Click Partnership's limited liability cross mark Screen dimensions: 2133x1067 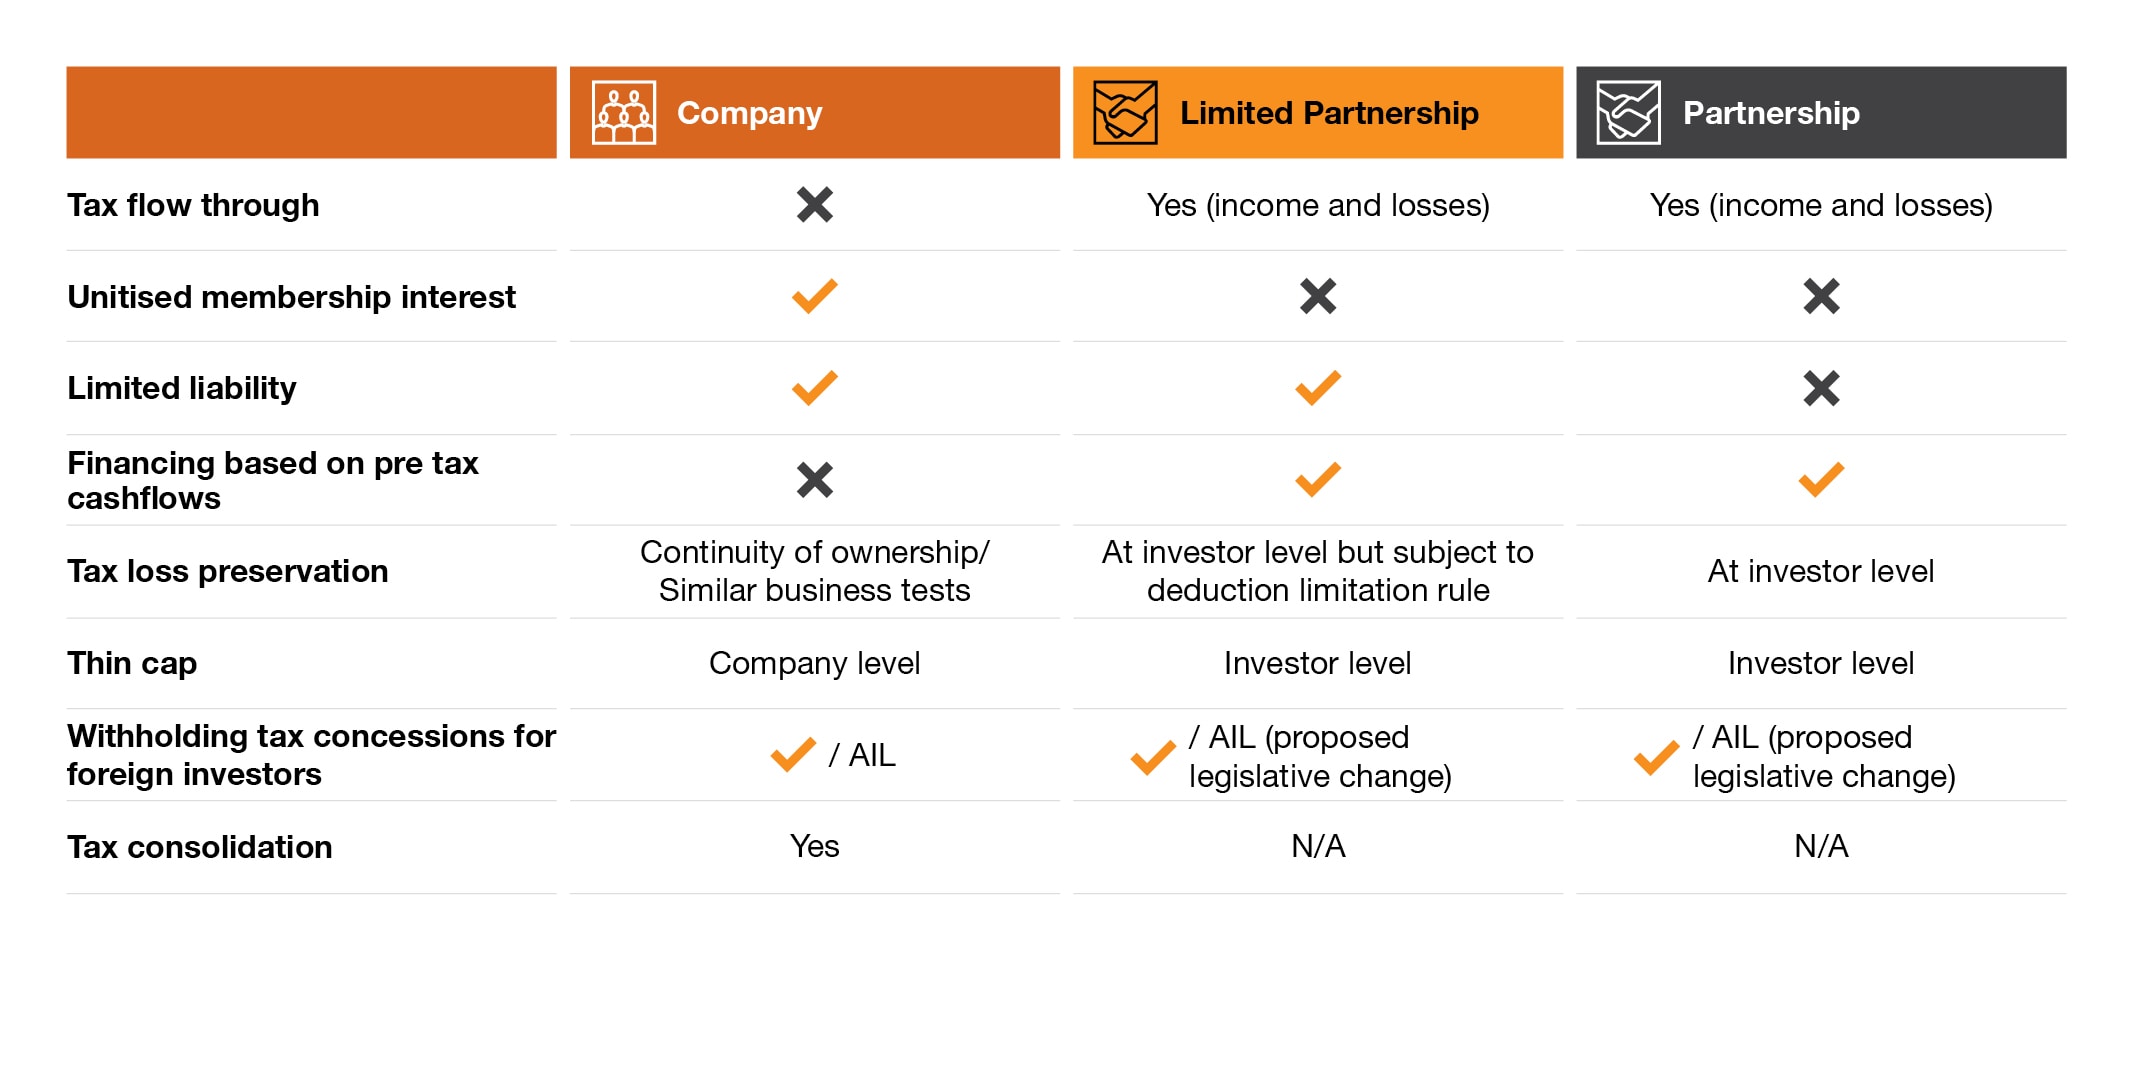[1821, 388]
